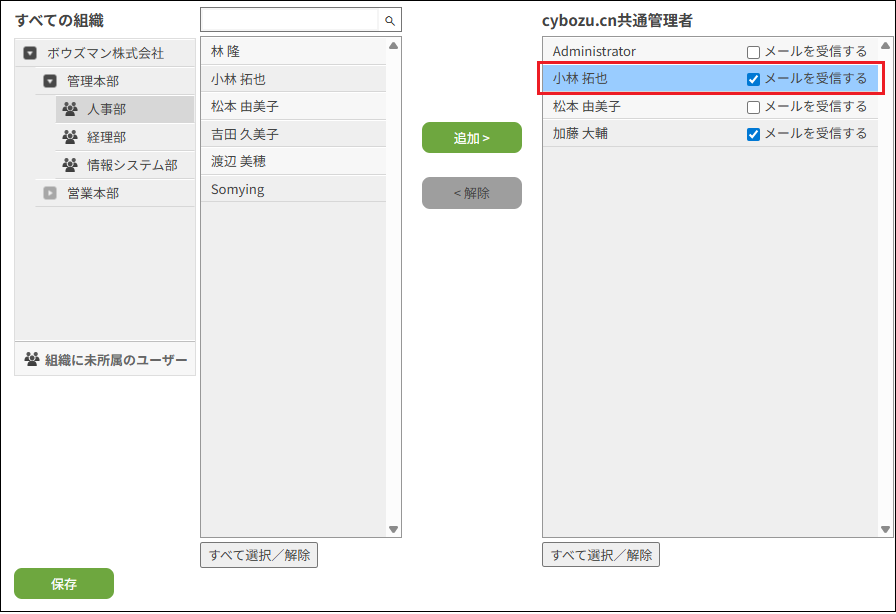
Task: Select 吉田 久美子 in the user list
Action: pos(245,134)
